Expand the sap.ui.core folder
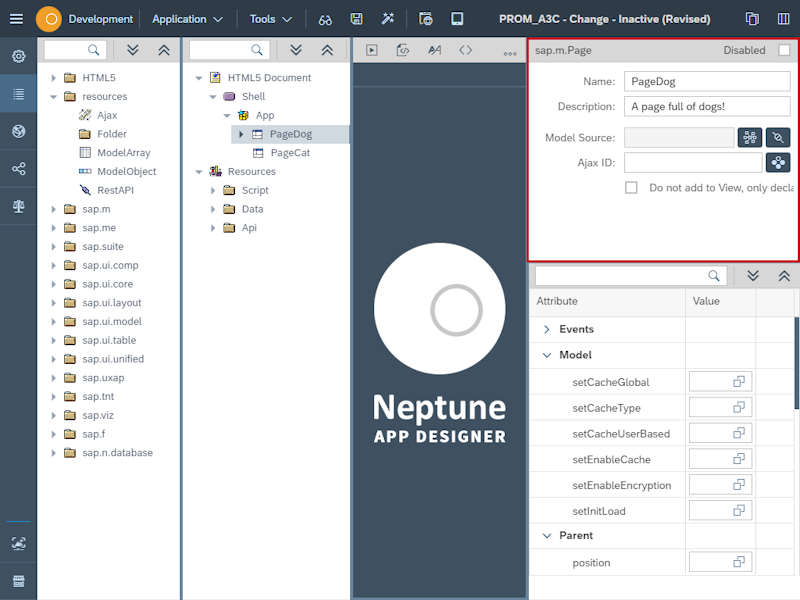This screenshot has width=800, height=600. coord(53,284)
